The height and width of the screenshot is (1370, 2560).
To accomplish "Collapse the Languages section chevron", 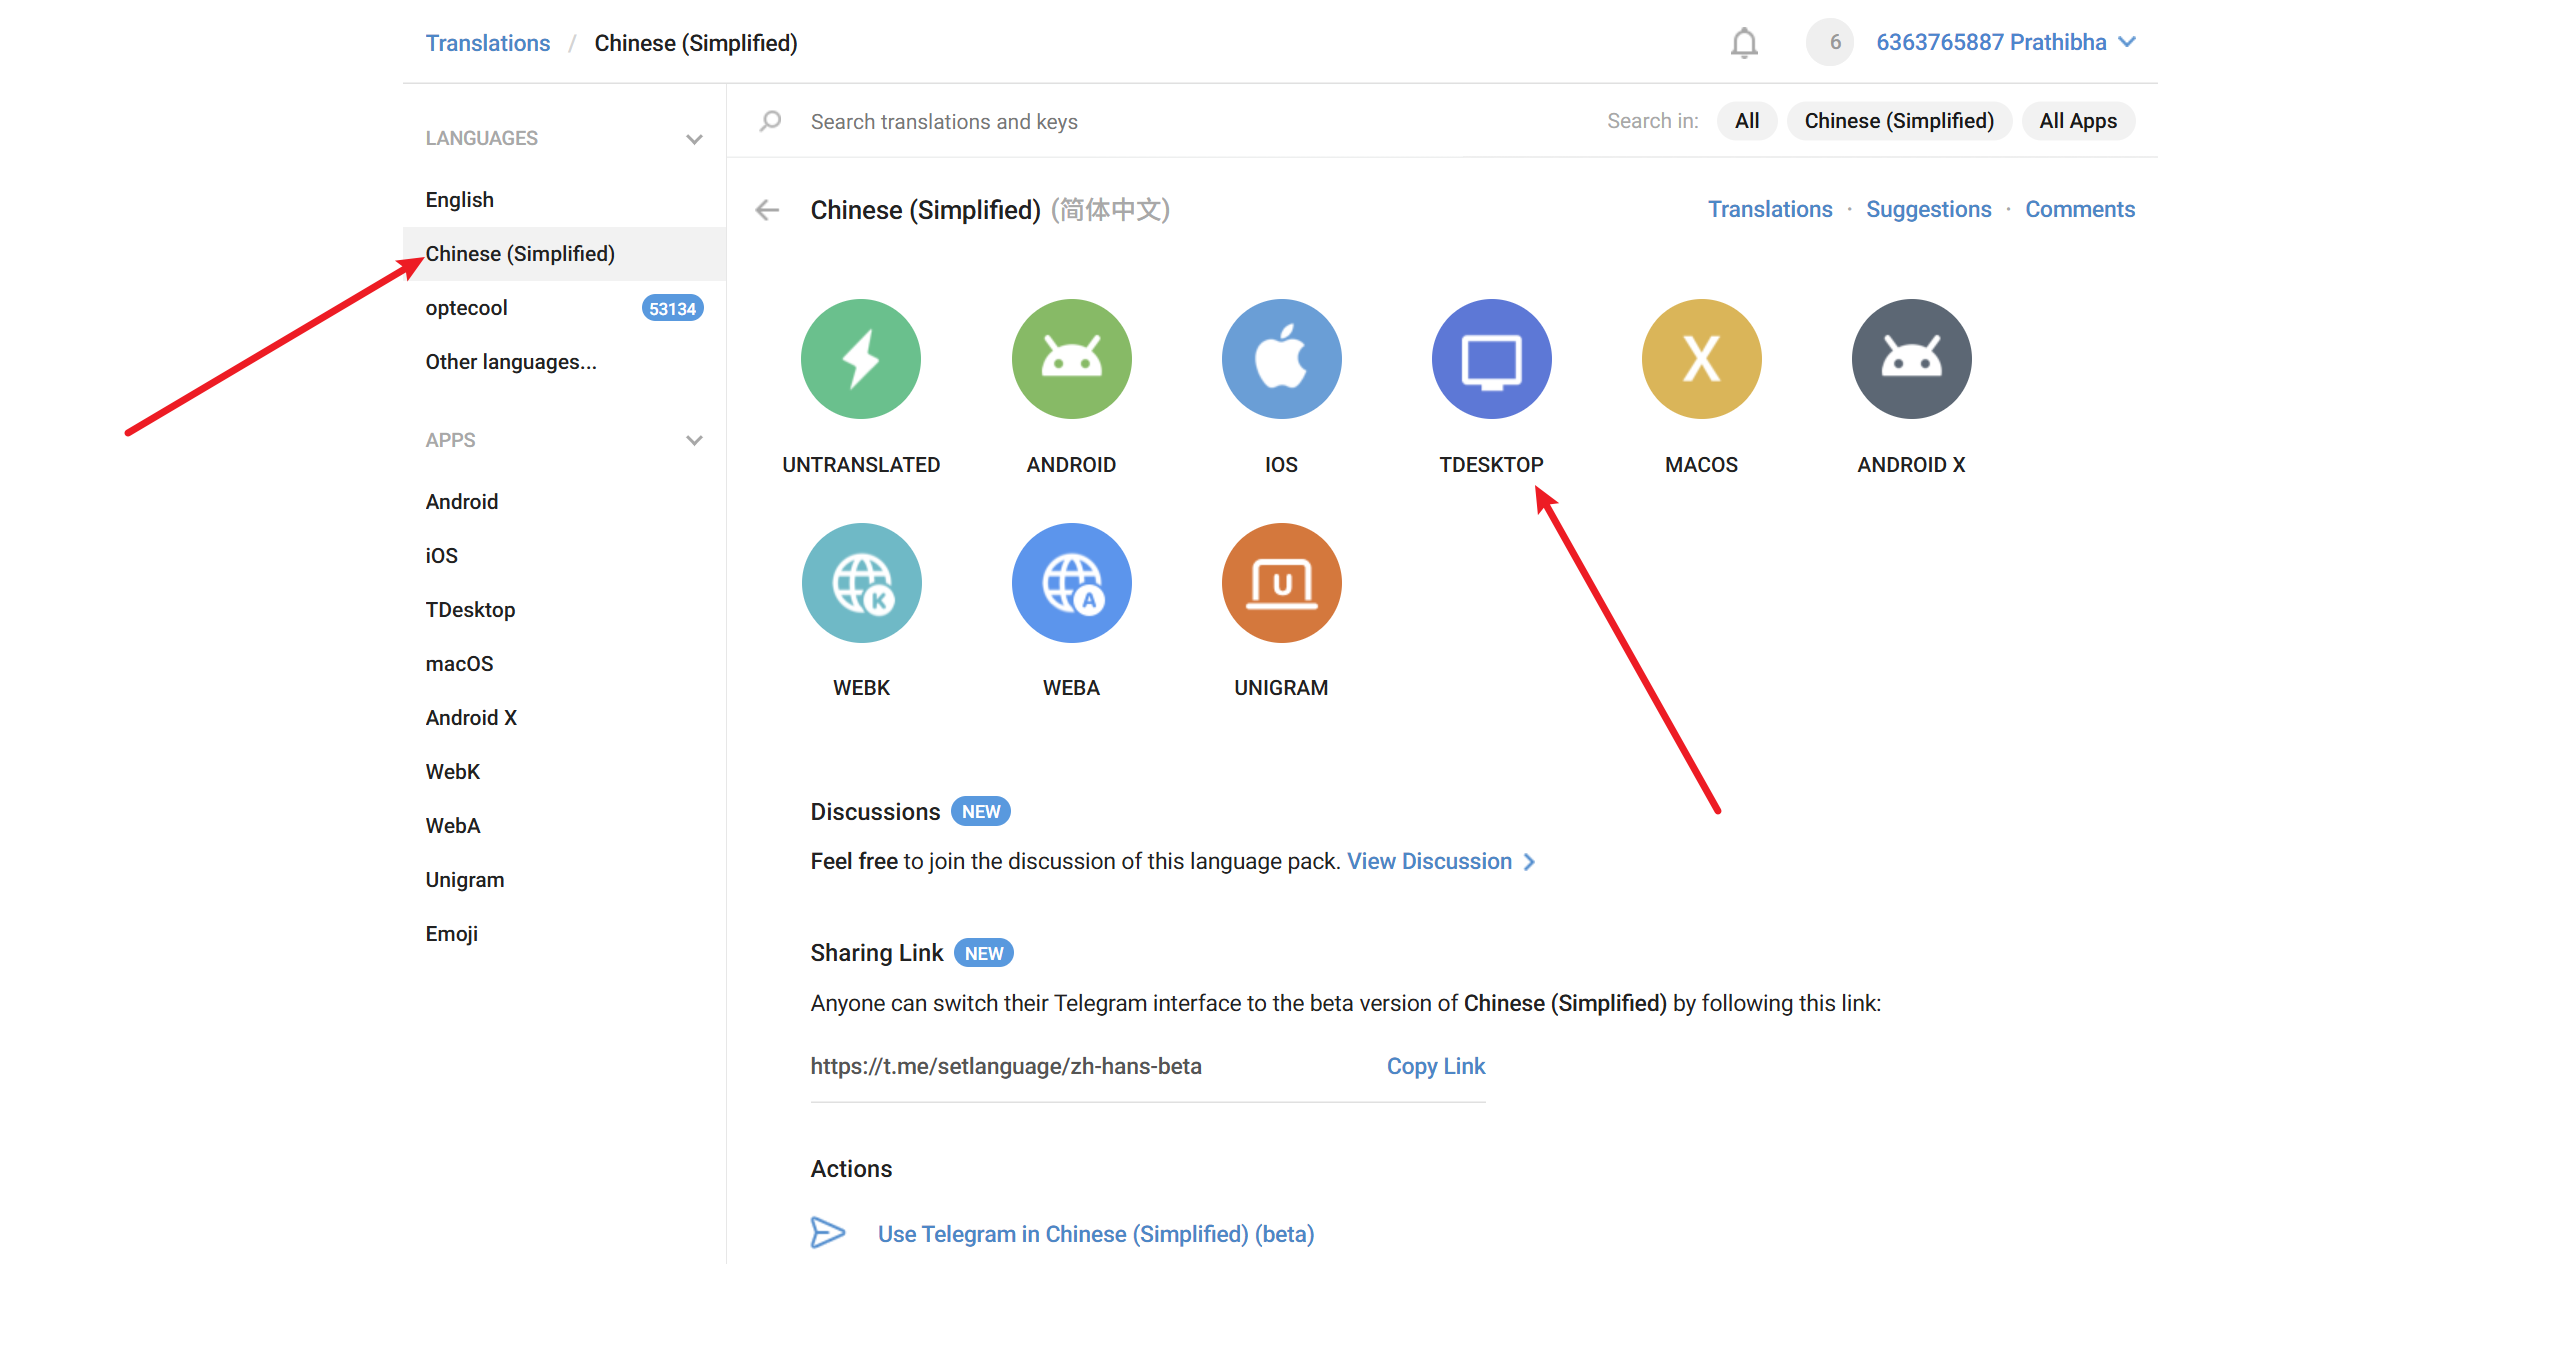I will coord(694,139).
